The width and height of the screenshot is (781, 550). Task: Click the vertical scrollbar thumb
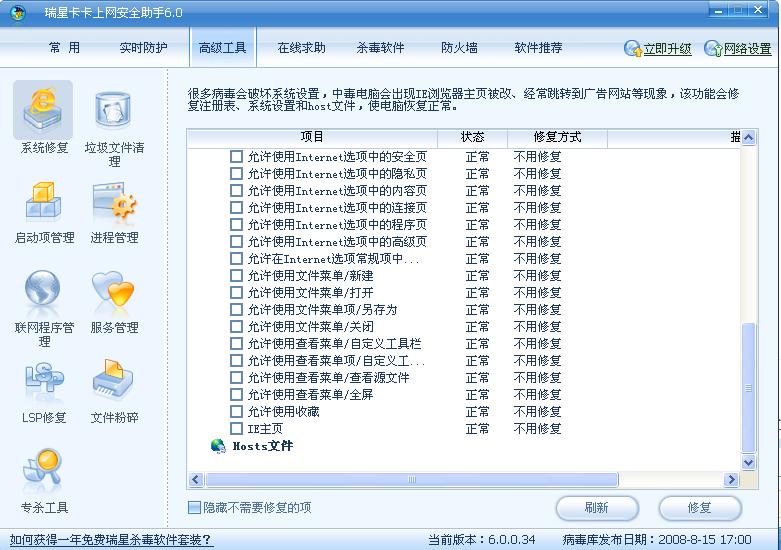click(x=749, y=389)
